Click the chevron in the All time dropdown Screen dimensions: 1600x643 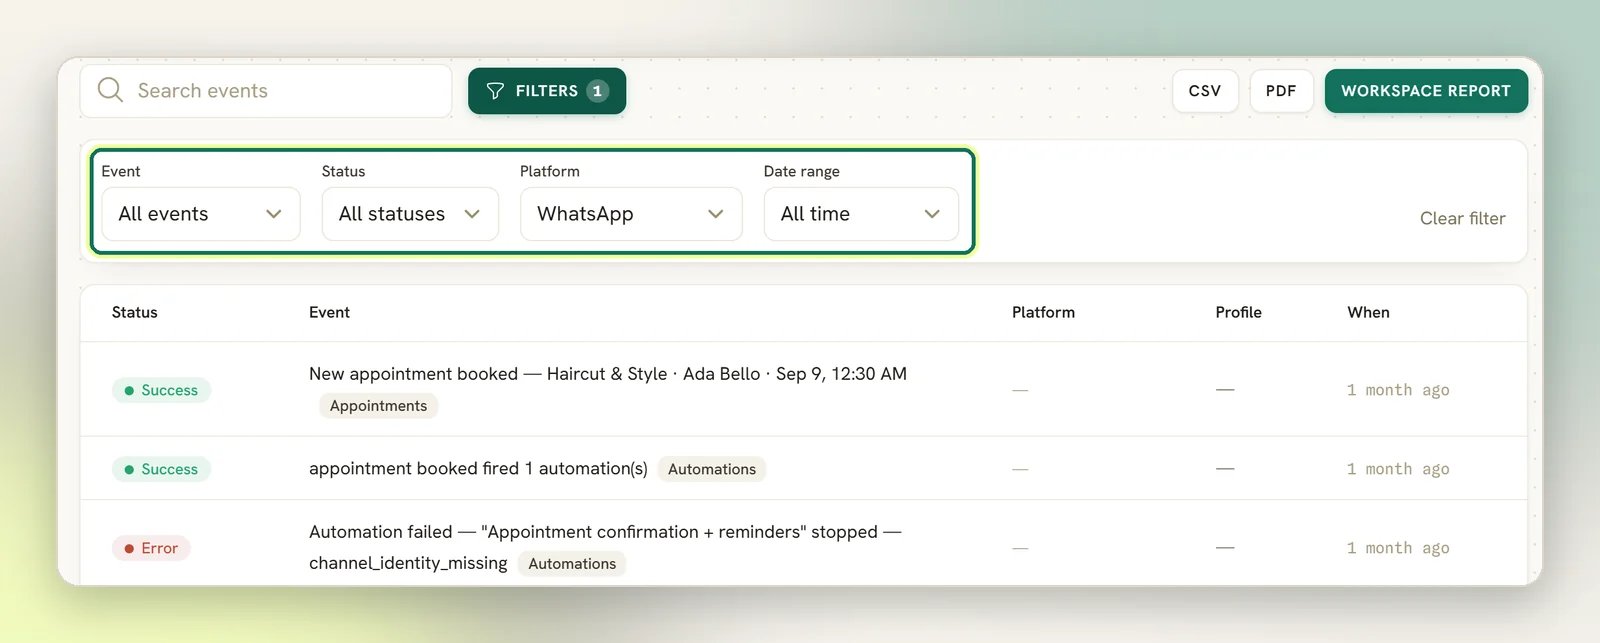(932, 214)
